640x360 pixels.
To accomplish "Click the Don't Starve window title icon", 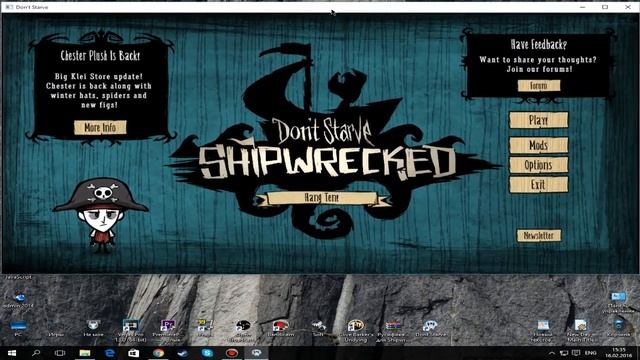I will pos(9,7).
